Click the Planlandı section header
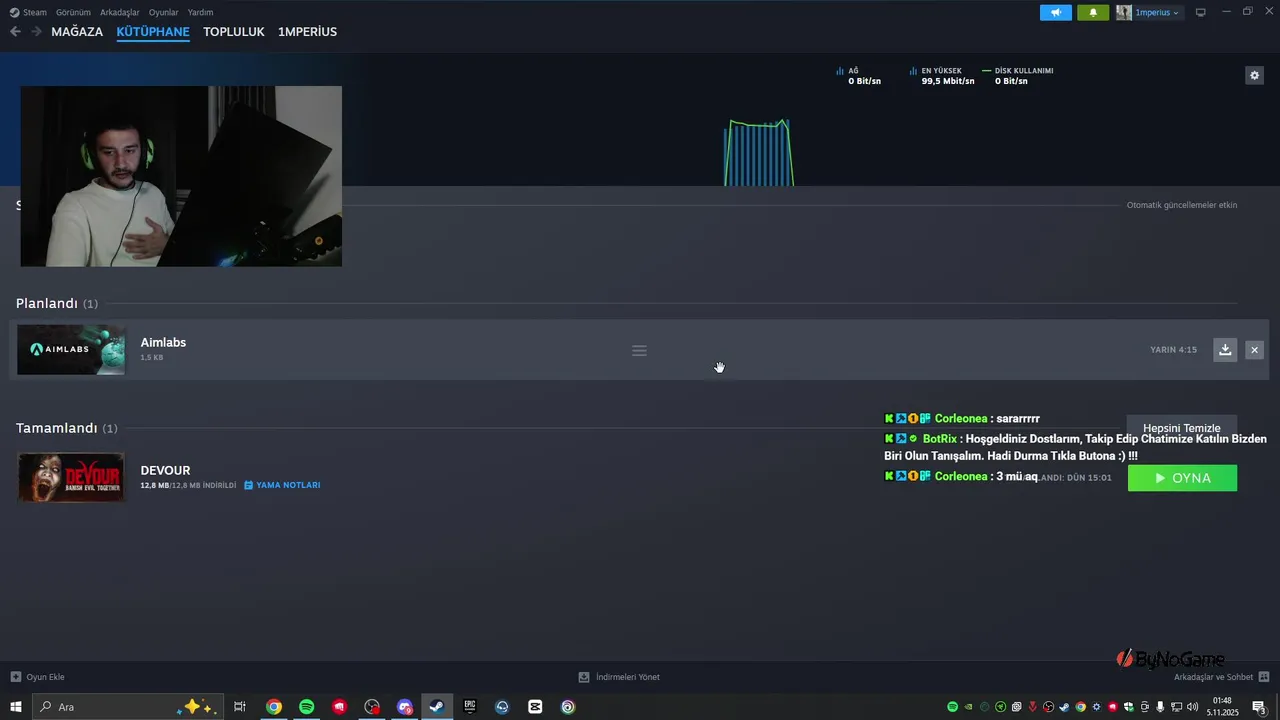The height and width of the screenshot is (720, 1280). coord(56,303)
